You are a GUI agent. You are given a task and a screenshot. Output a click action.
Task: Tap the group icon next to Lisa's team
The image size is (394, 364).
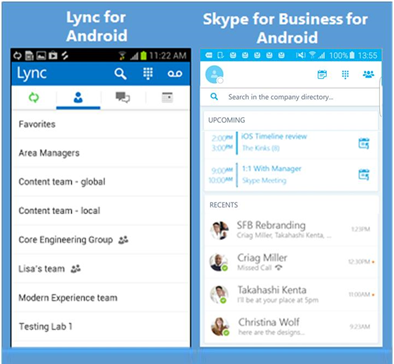click(76, 268)
